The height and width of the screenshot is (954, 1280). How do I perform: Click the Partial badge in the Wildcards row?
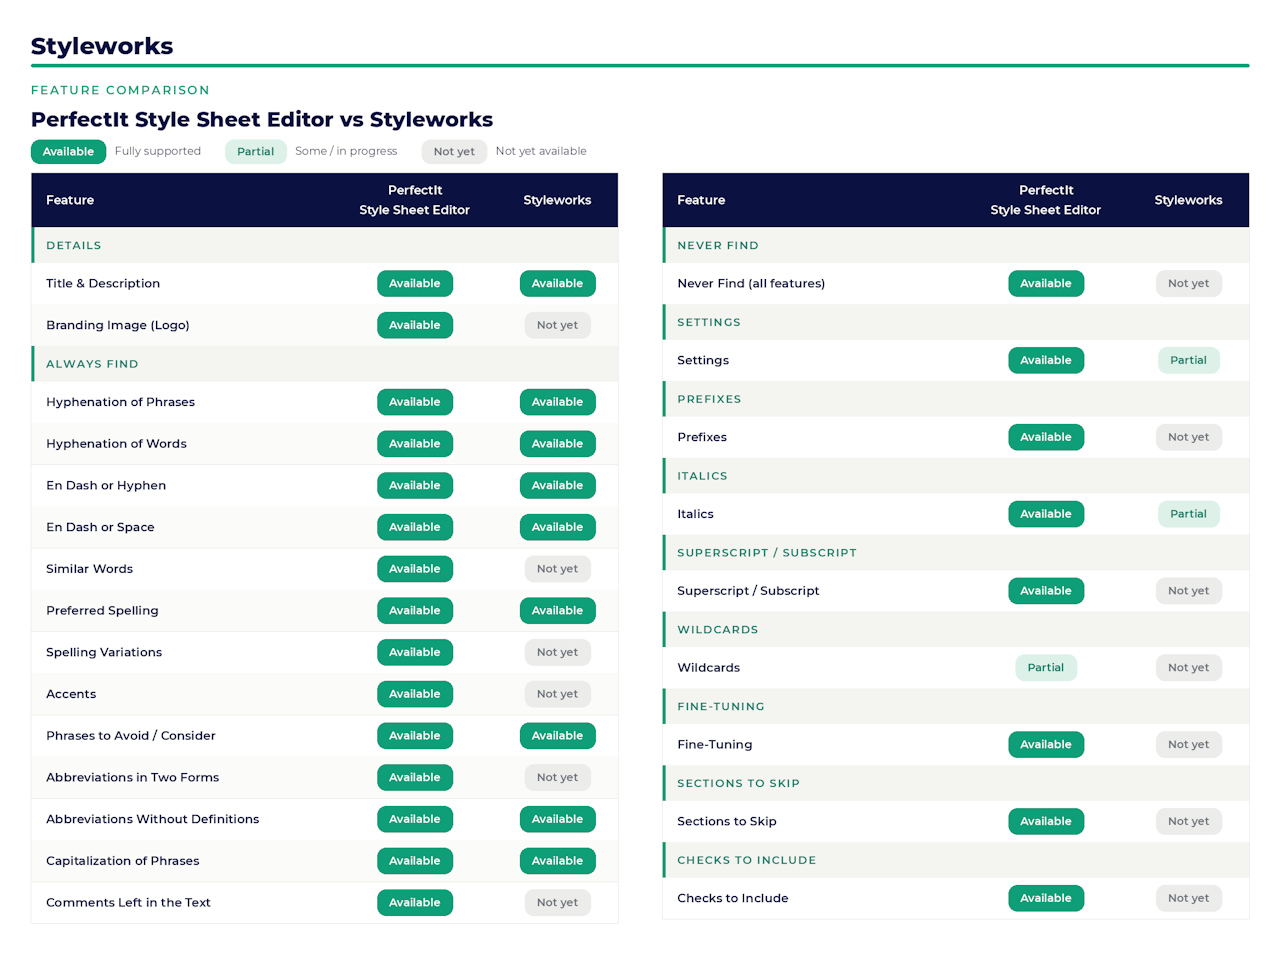coord(1046,668)
